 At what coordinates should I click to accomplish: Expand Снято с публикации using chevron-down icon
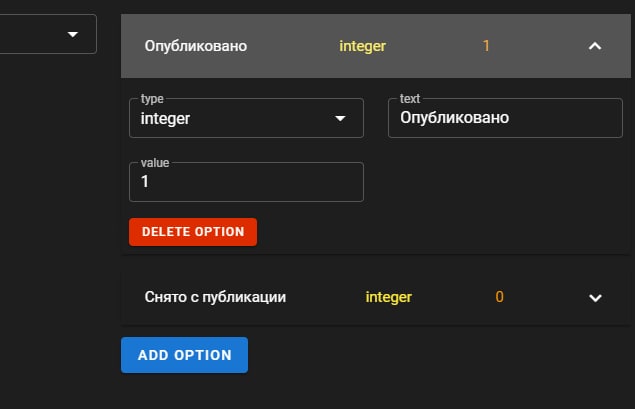click(595, 298)
